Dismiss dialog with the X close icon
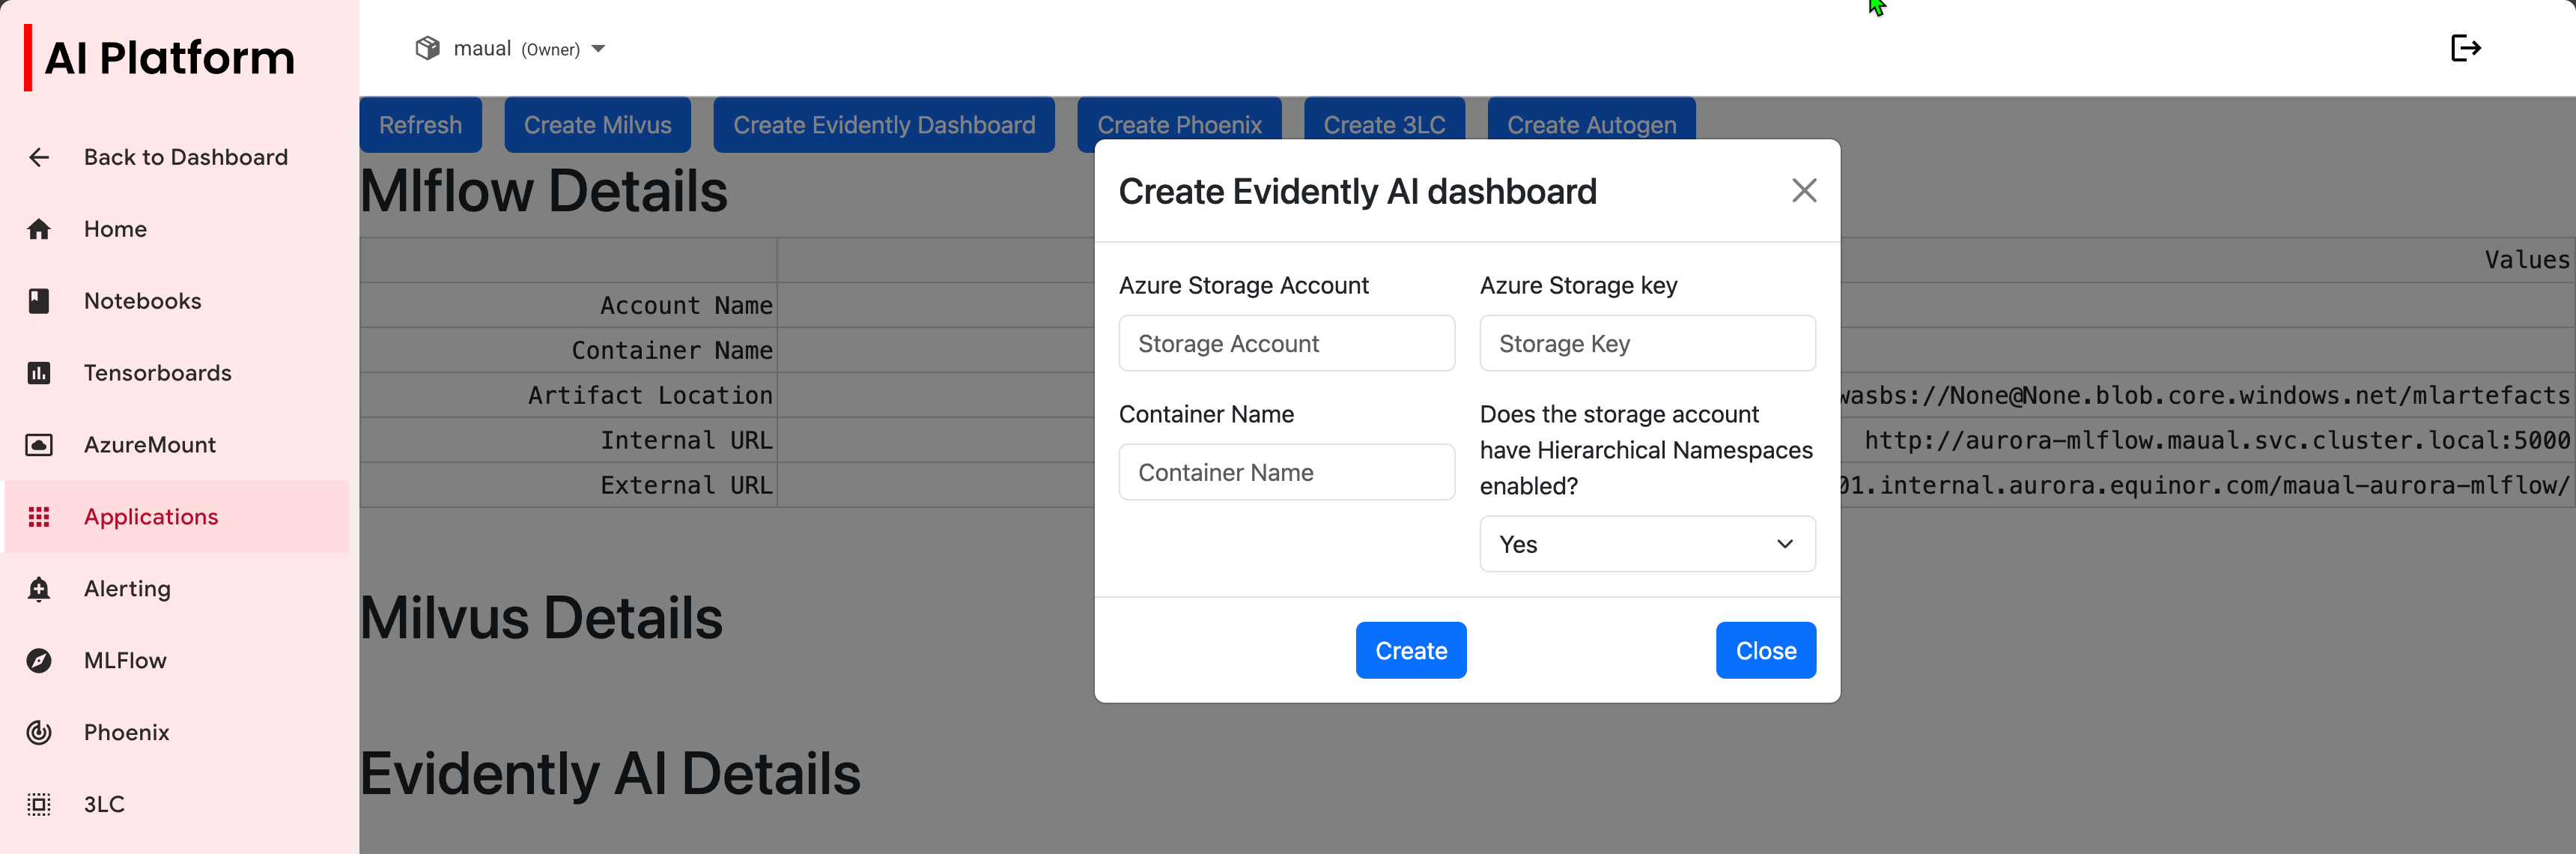The image size is (2576, 854). pyautogui.click(x=1803, y=190)
